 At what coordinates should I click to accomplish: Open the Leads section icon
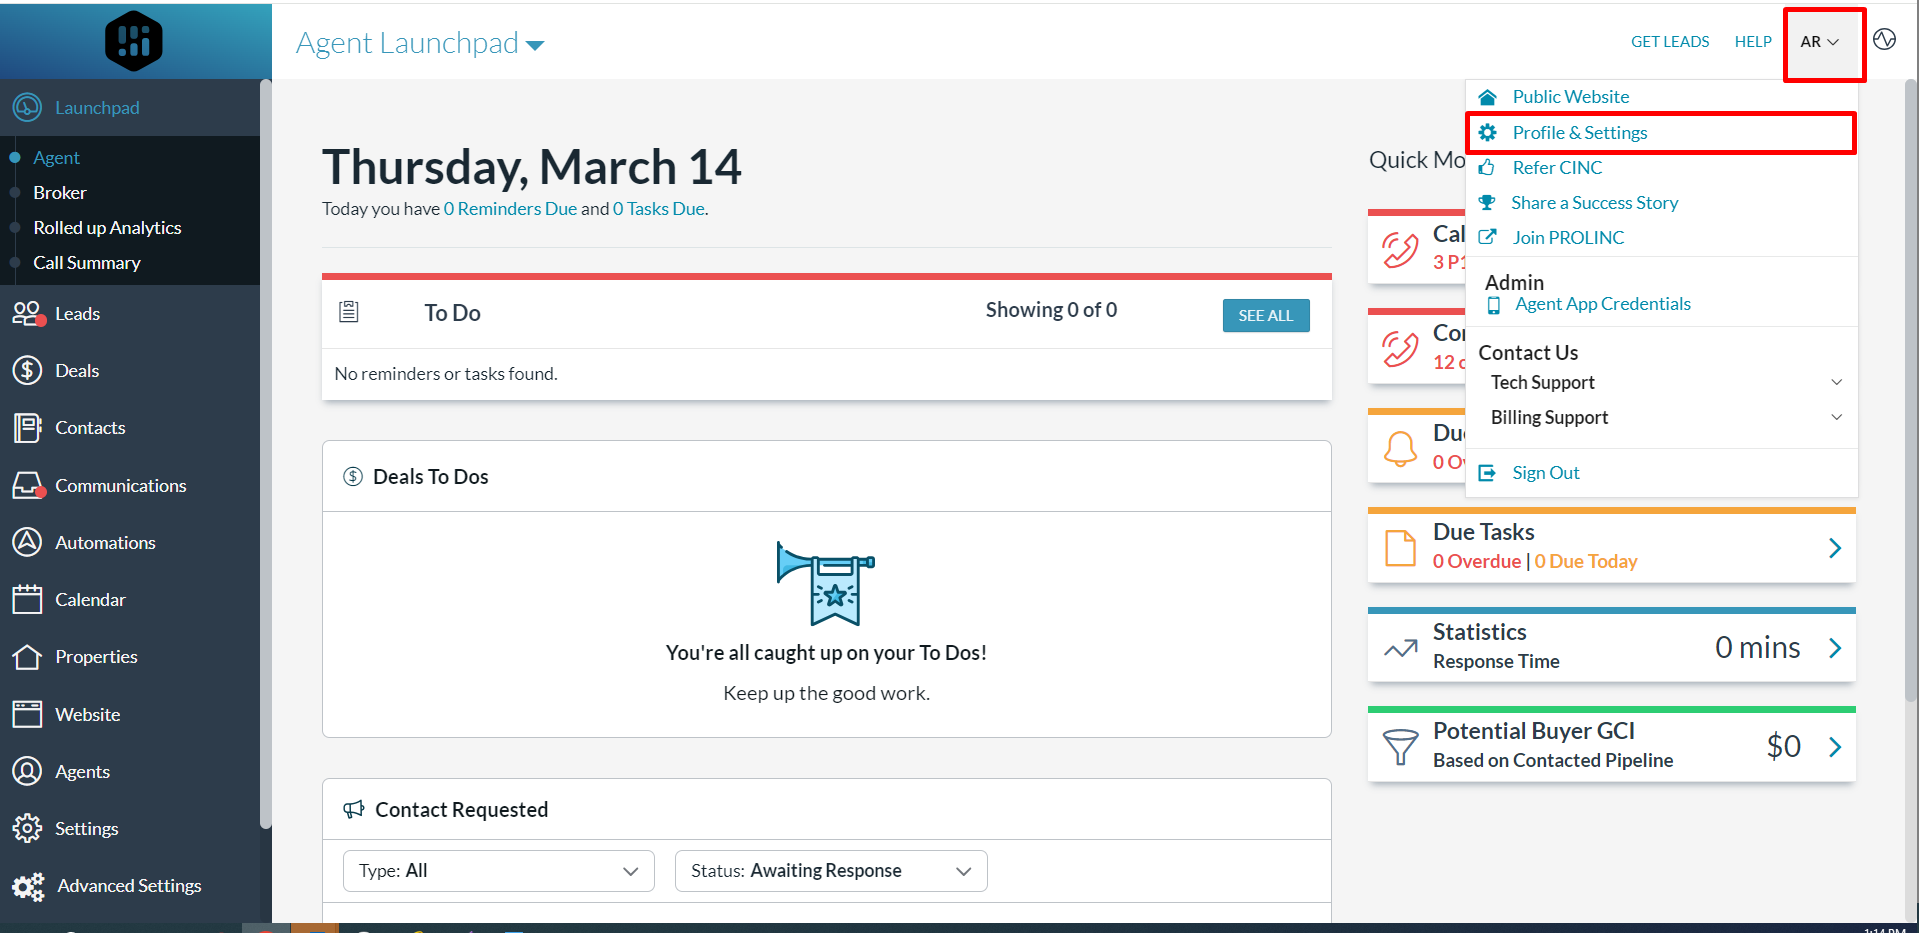[x=27, y=313]
